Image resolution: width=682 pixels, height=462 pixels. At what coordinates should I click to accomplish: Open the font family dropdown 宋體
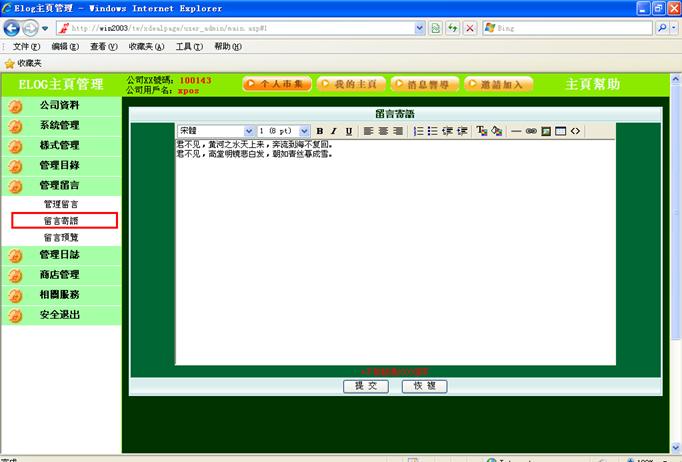pyautogui.click(x=215, y=131)
